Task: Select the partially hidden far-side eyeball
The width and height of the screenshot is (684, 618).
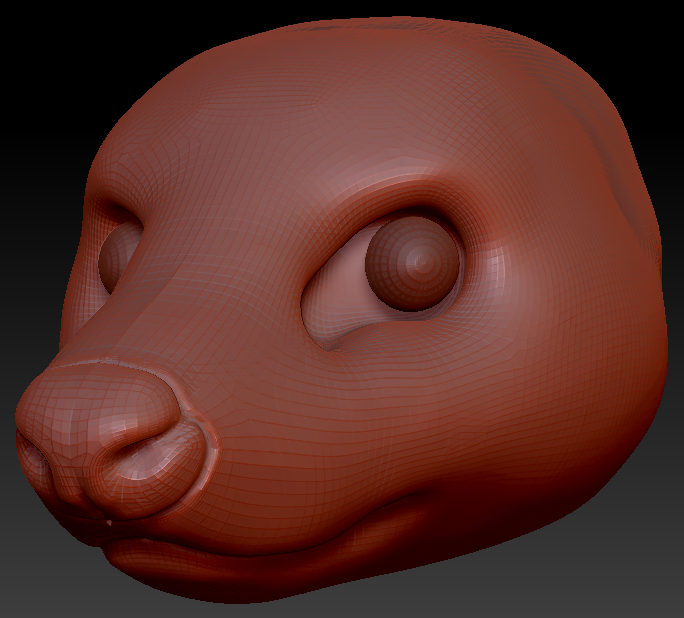Action: 118,256
